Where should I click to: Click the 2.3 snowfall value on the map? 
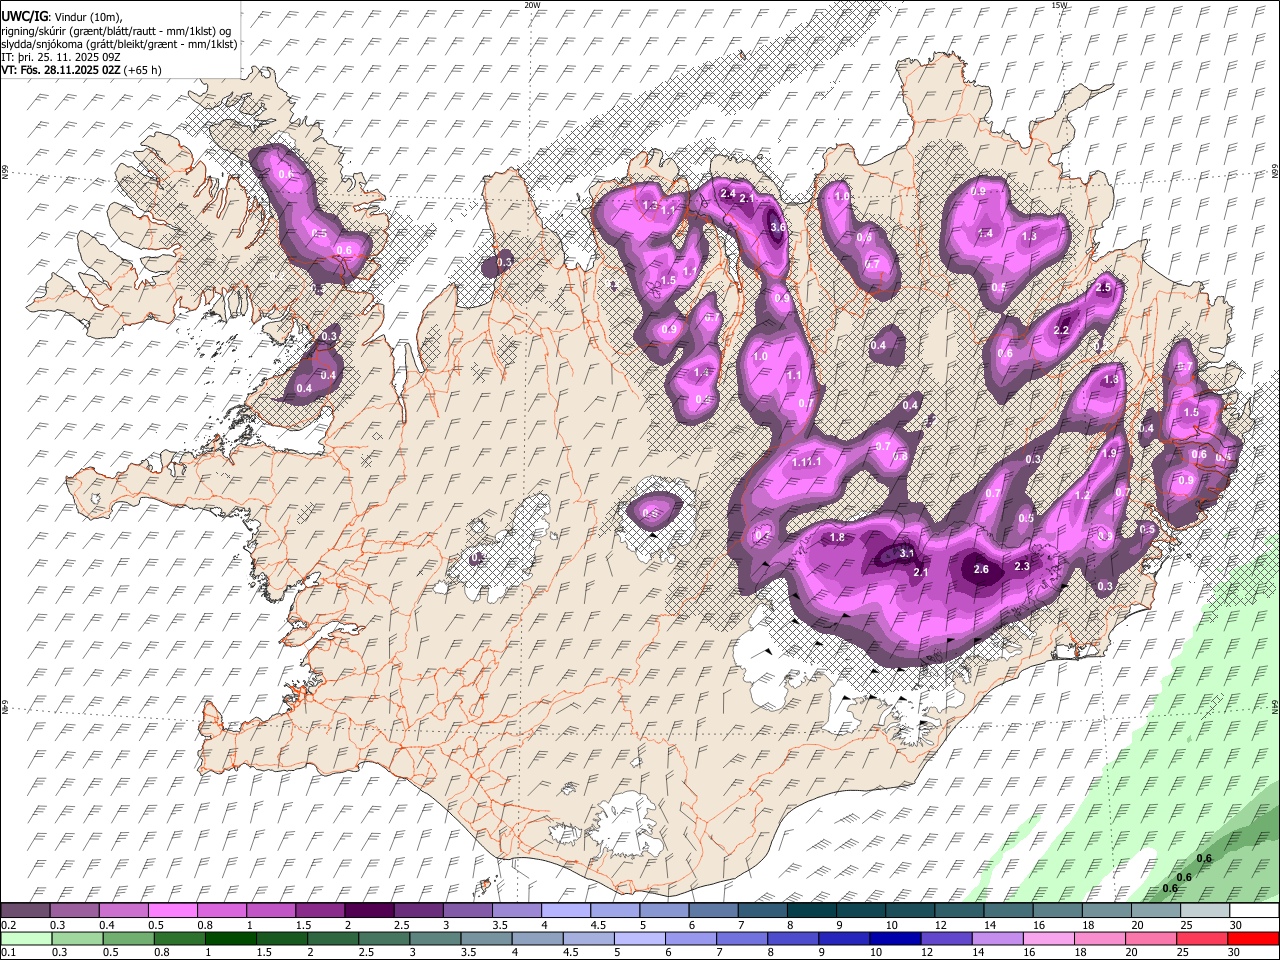coord(1022,566)
